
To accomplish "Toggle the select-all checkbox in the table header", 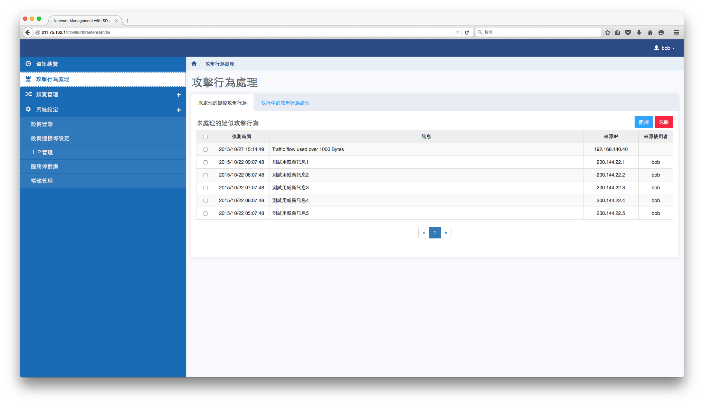I will click(x=206, y=137).
